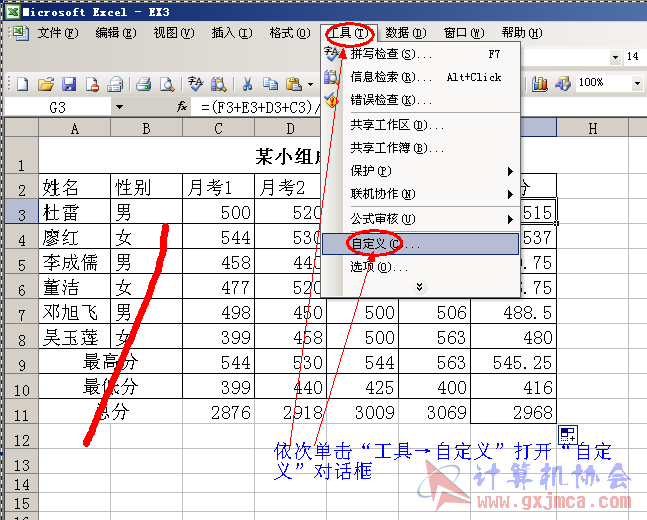Click cell with value 545.25

pyautogui.click(x=514, y=362)
